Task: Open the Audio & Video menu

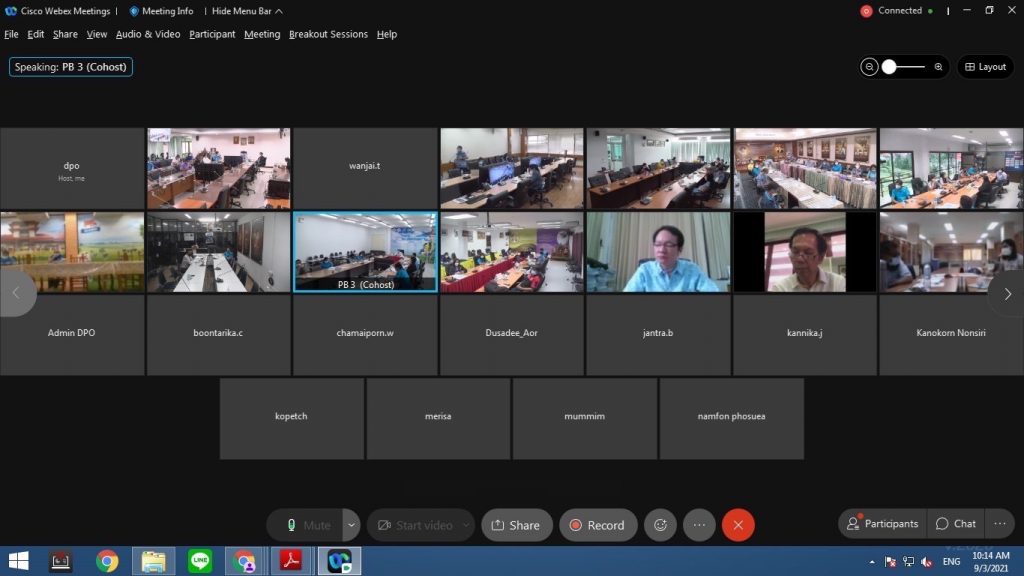Action: pyautogui.click(x=148, y=34)
